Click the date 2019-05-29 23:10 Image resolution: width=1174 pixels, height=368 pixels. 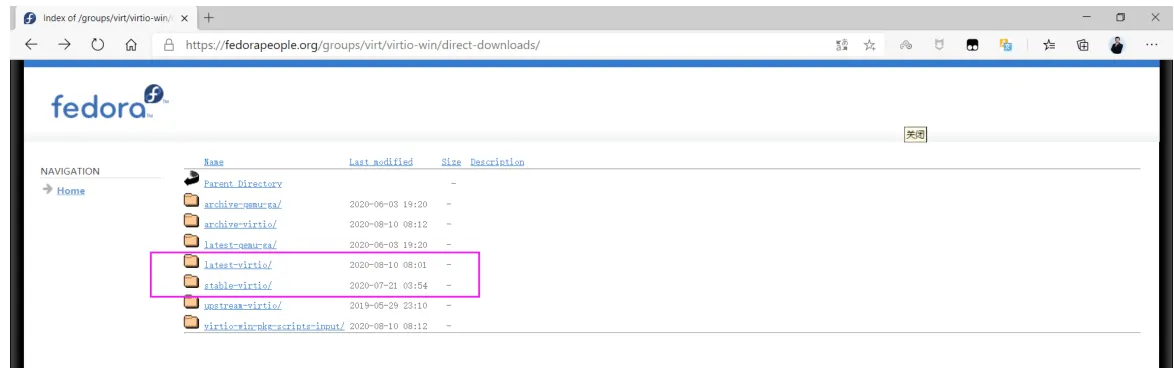pyautogui.click(x=389, y=306)
